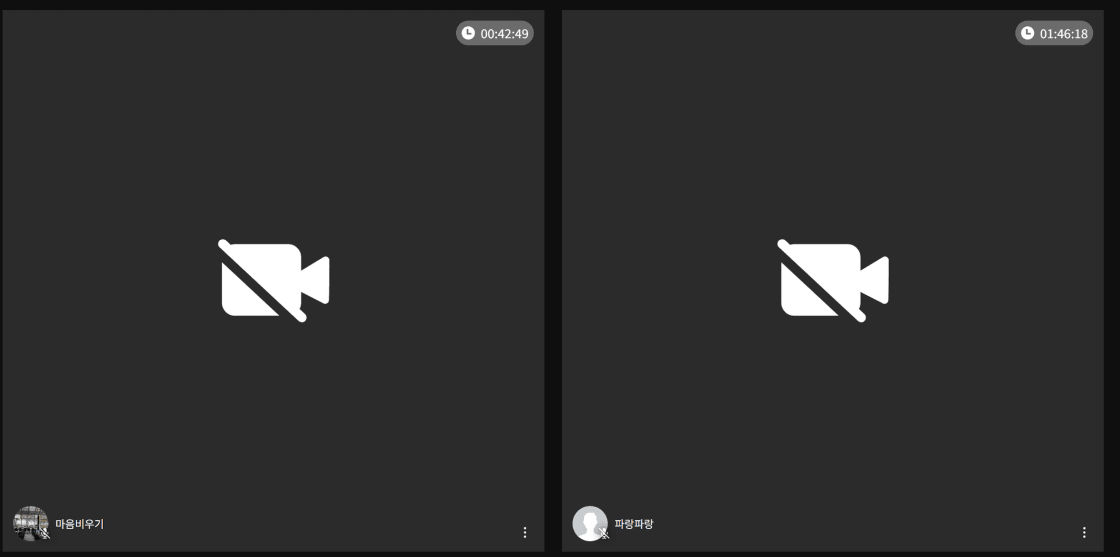1120x557 pixels.
Task: Open the three-dot menu on 파랑파랑's tile
Action: 1084,532
